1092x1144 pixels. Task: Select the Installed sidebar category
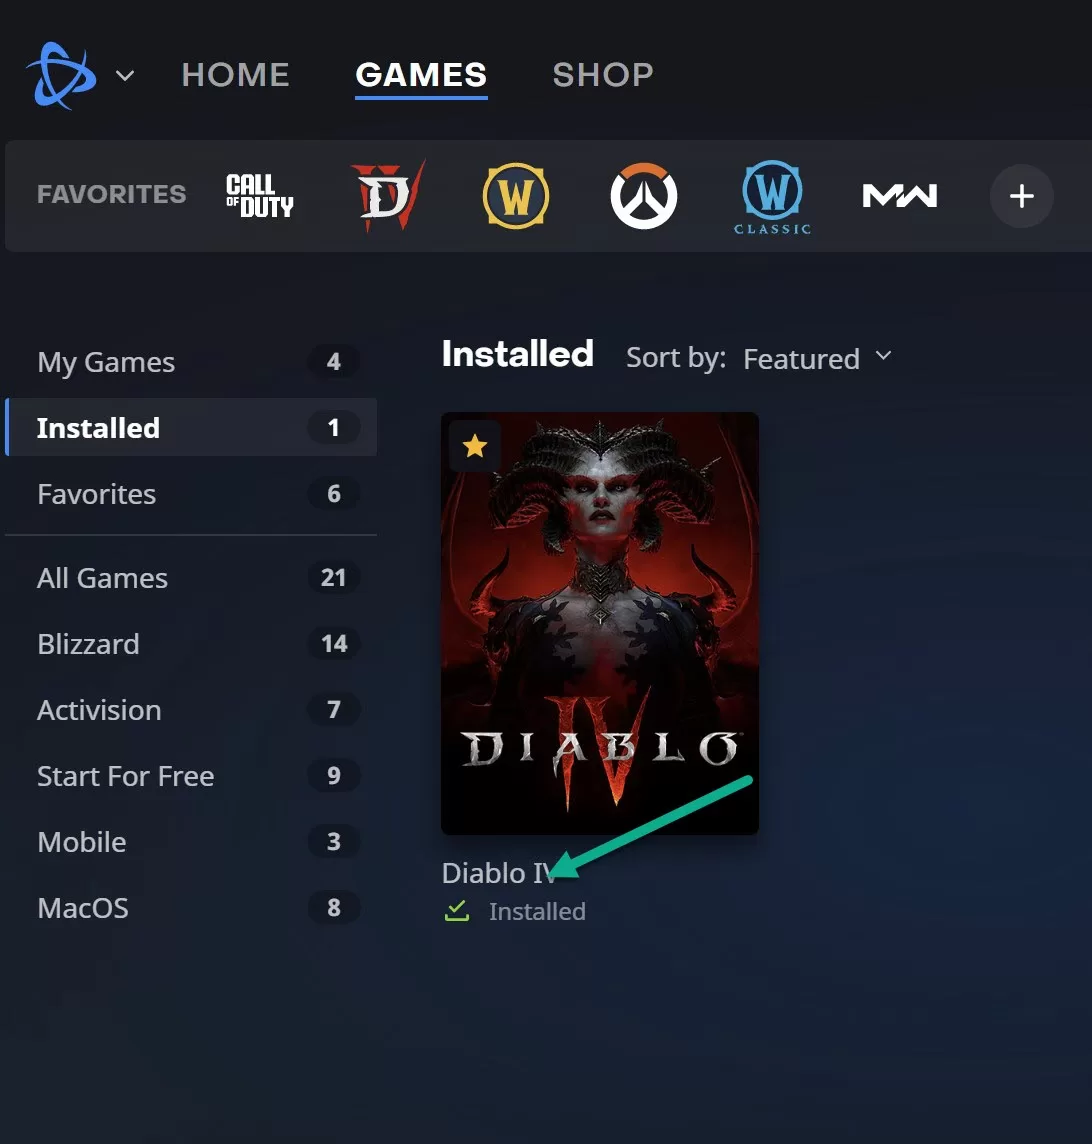tap(191, 428)
